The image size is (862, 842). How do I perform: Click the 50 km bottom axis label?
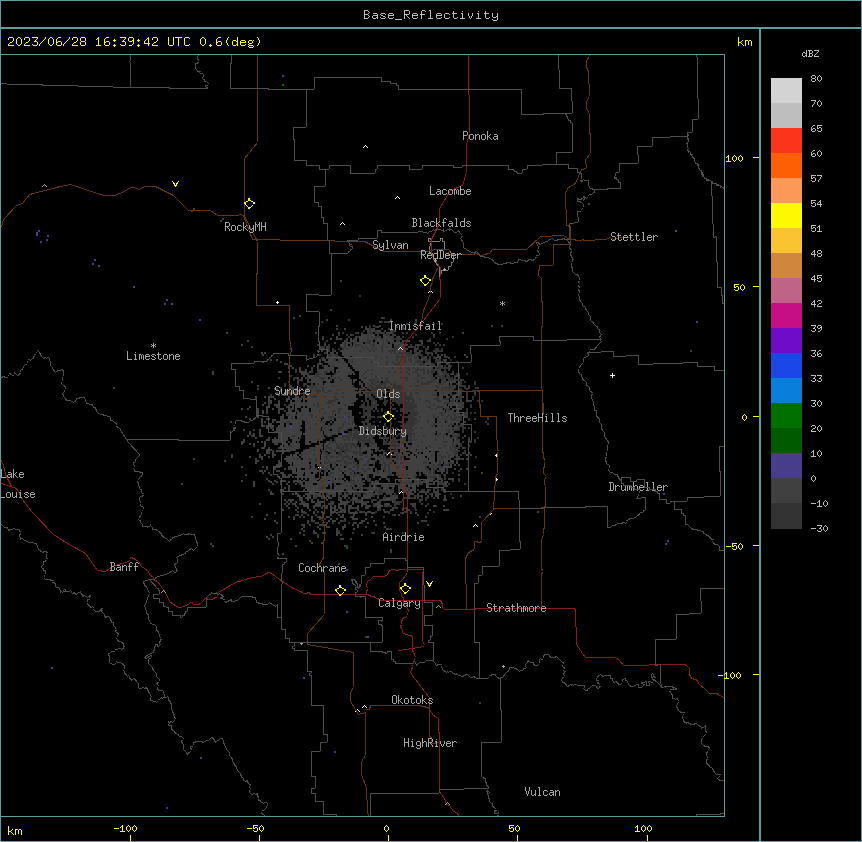click(514, 828)
